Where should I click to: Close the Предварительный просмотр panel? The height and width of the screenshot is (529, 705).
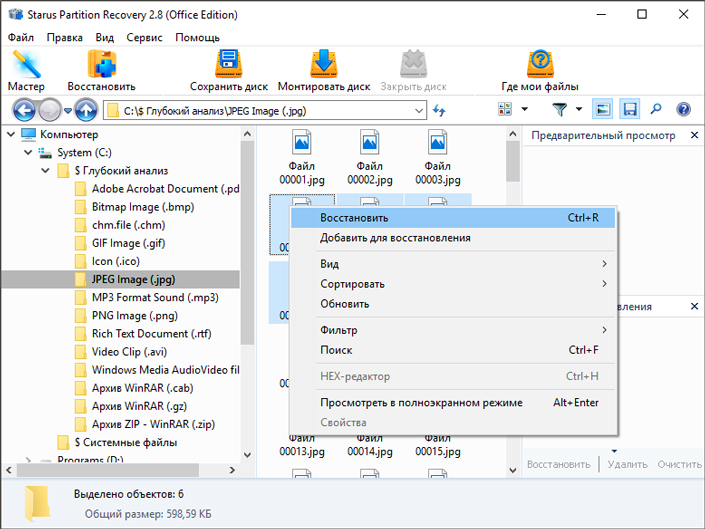[694, 135]
